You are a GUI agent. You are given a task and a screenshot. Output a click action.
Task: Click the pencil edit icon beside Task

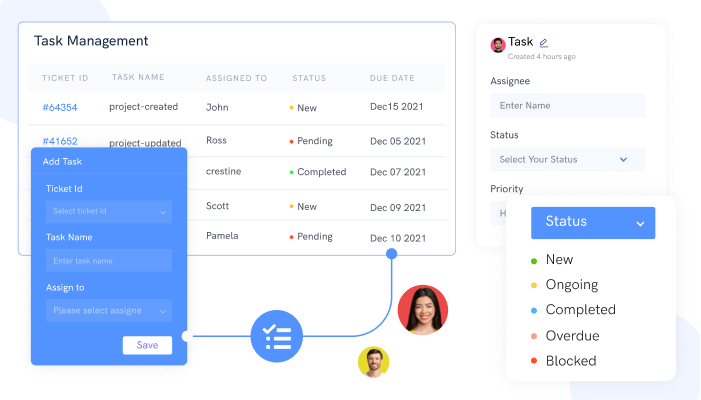544,43
